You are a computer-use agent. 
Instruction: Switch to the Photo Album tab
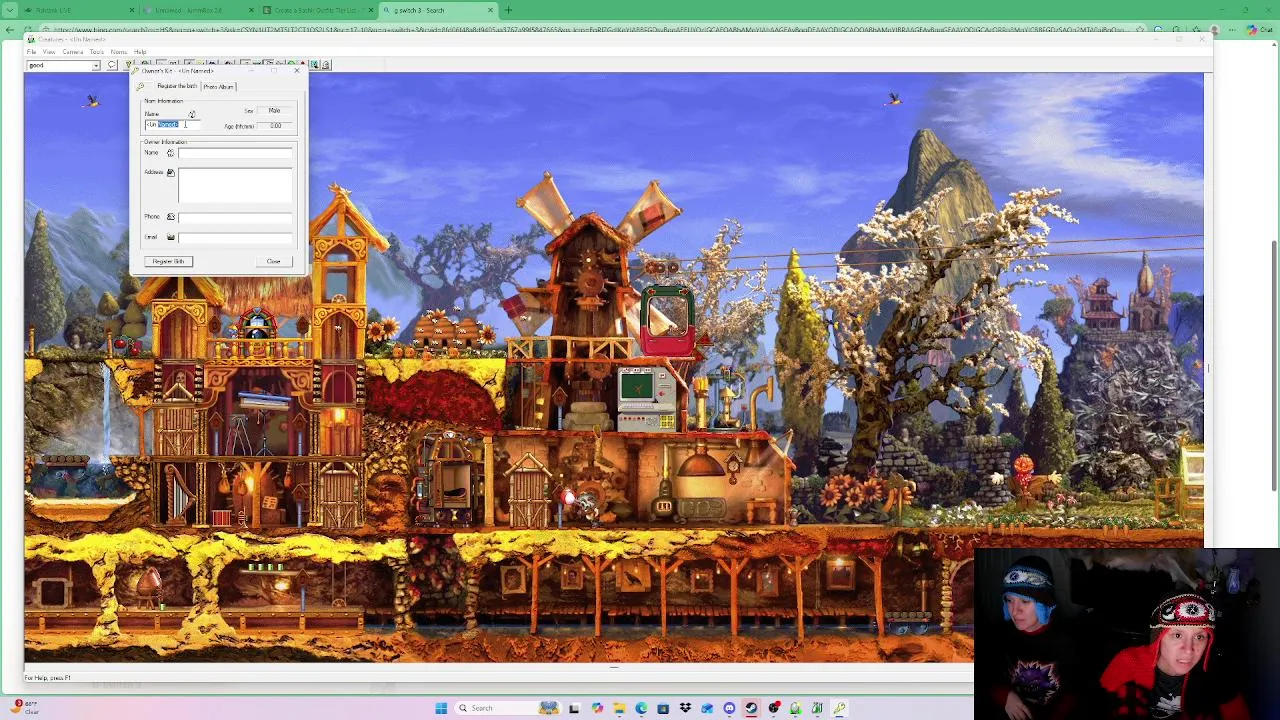(x=218, y=86)
